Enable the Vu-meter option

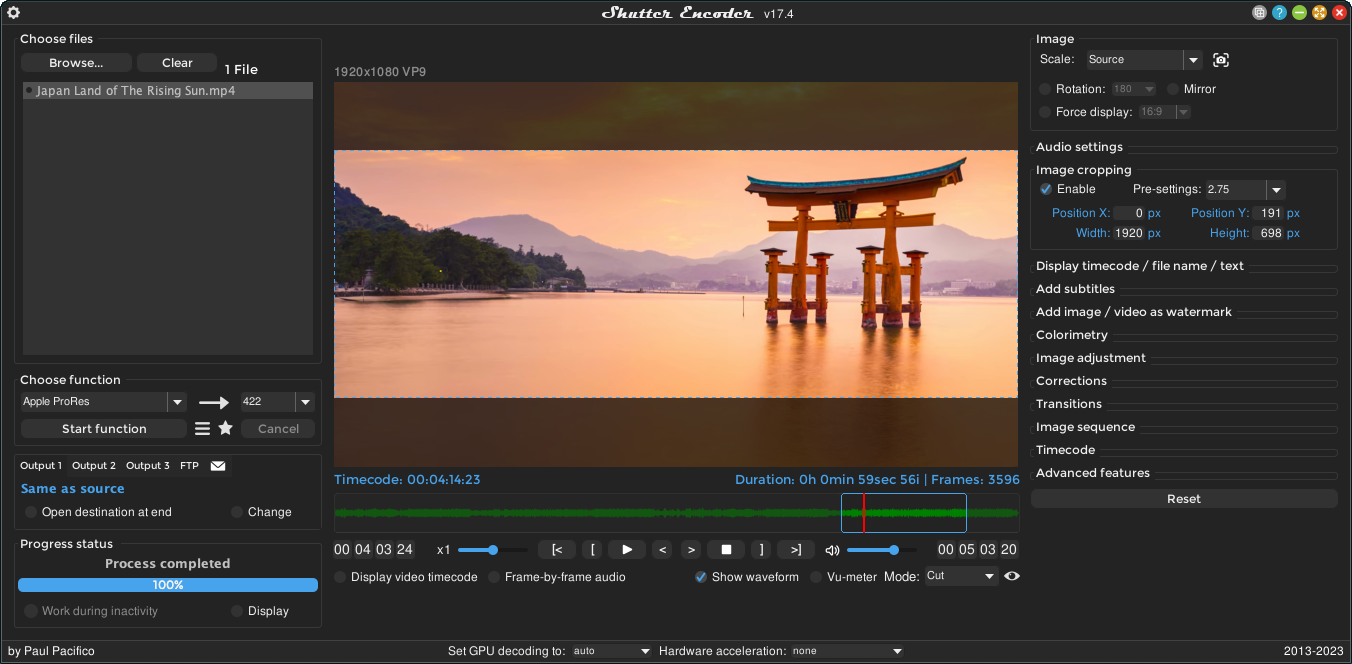pyautogui.click(x=816, y=577)
